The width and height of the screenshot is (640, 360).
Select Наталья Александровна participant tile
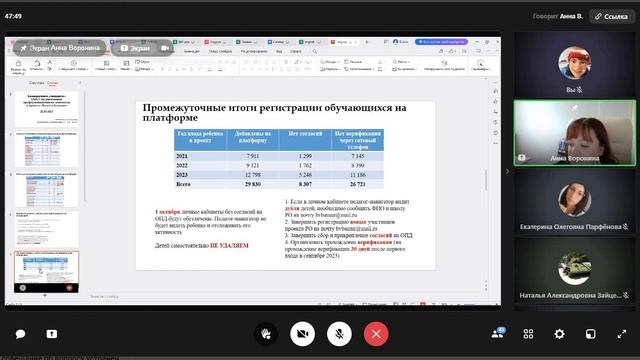click(x=574, y=270)
